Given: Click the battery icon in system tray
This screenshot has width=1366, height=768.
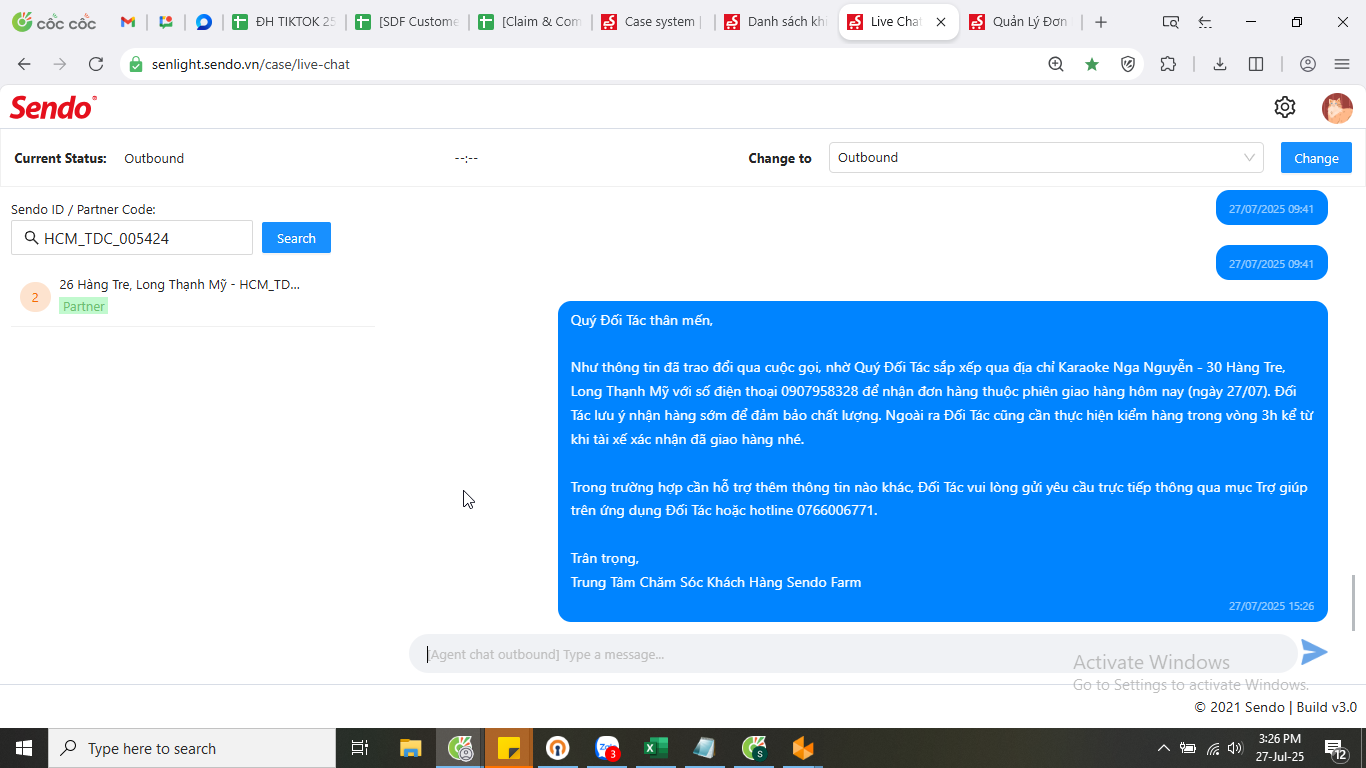Looking at the screenshot, I should [1188, 748].
